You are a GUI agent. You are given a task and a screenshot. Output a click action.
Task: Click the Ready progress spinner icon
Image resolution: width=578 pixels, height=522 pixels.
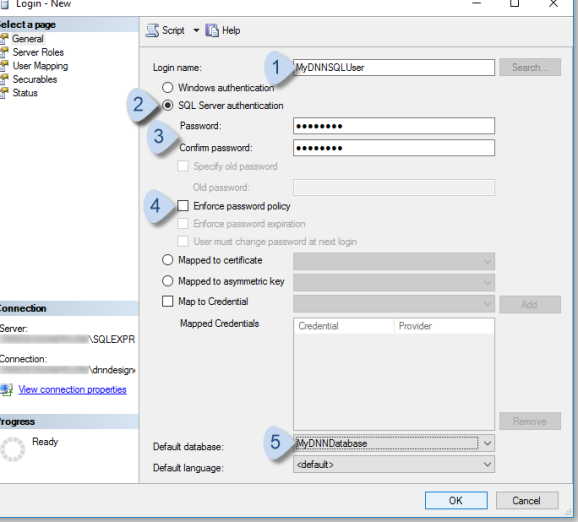point(13,449)
